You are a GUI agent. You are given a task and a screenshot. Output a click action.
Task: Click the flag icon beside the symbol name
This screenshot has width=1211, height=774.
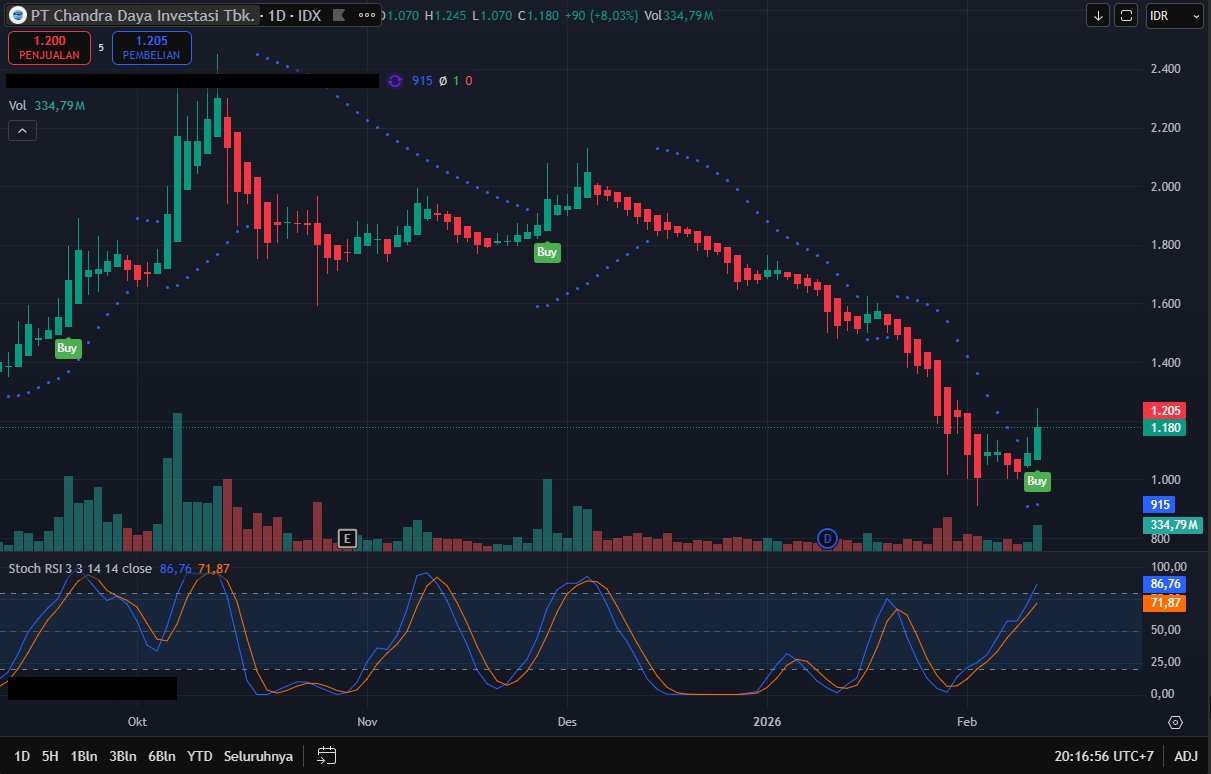(340, 16)
